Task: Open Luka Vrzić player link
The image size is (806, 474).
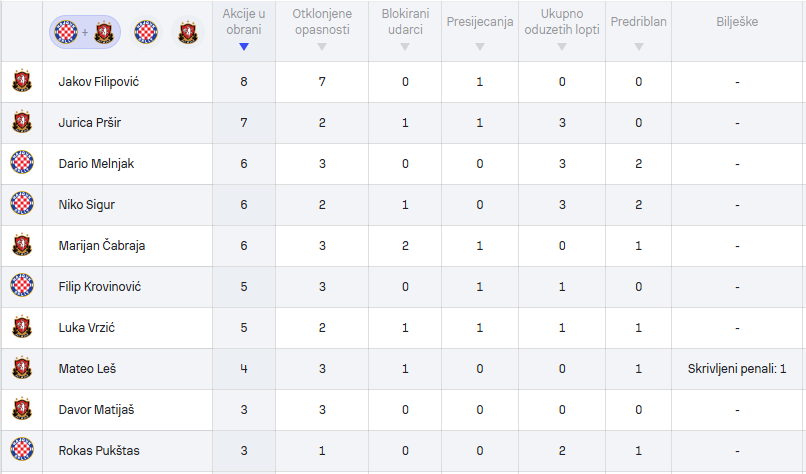Action: tap(86, 327)
